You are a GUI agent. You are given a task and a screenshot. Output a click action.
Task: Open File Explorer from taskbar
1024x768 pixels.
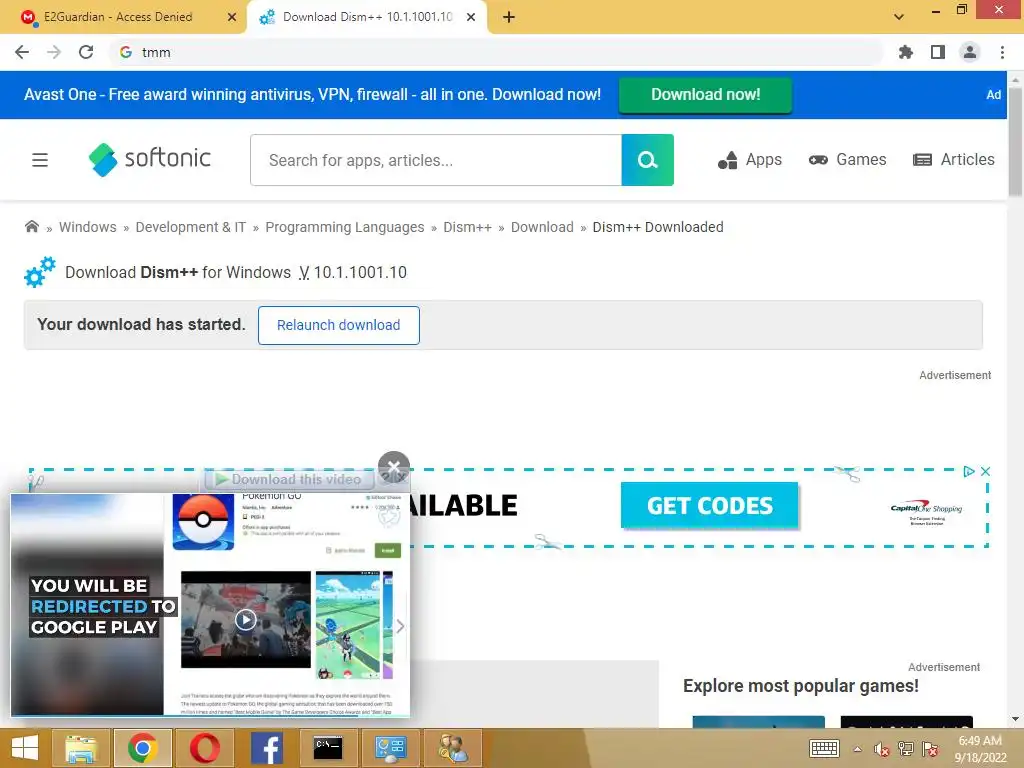coord(81,748)
